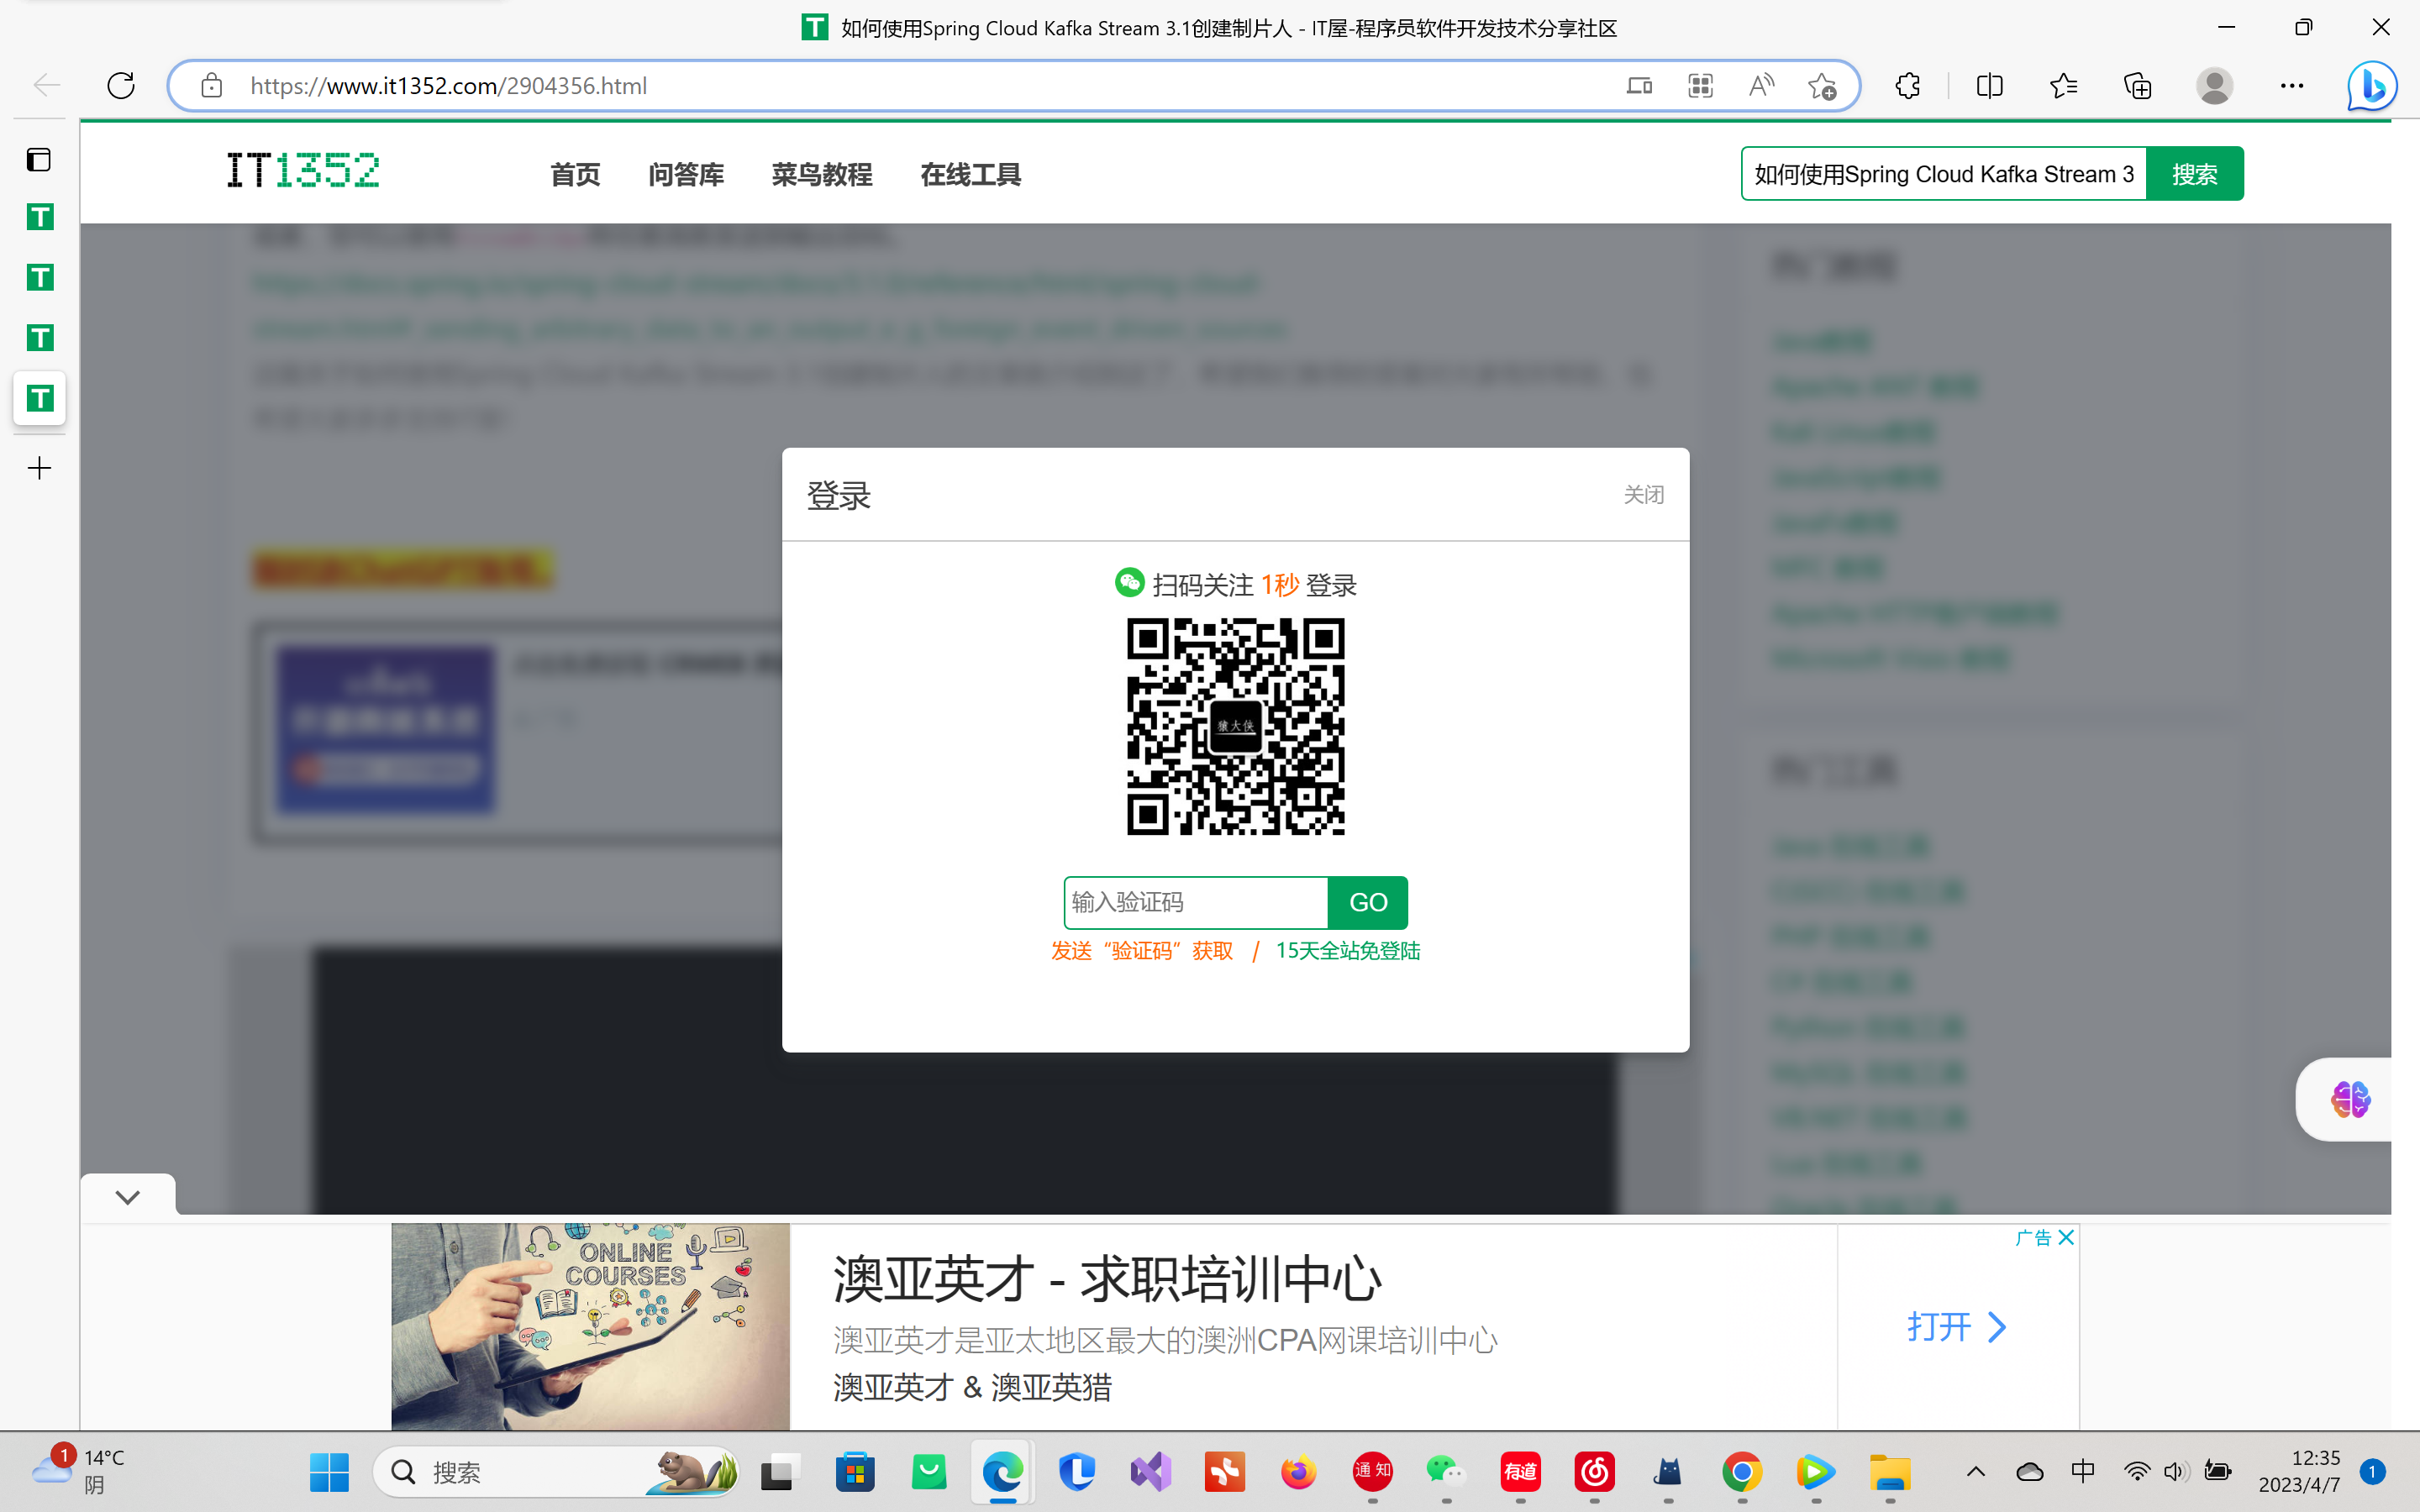Click the read aloud icon
Image resolution: width=2420 pixels, height=1512 pixels.
pyautogui.click(x=1761, y=86)
